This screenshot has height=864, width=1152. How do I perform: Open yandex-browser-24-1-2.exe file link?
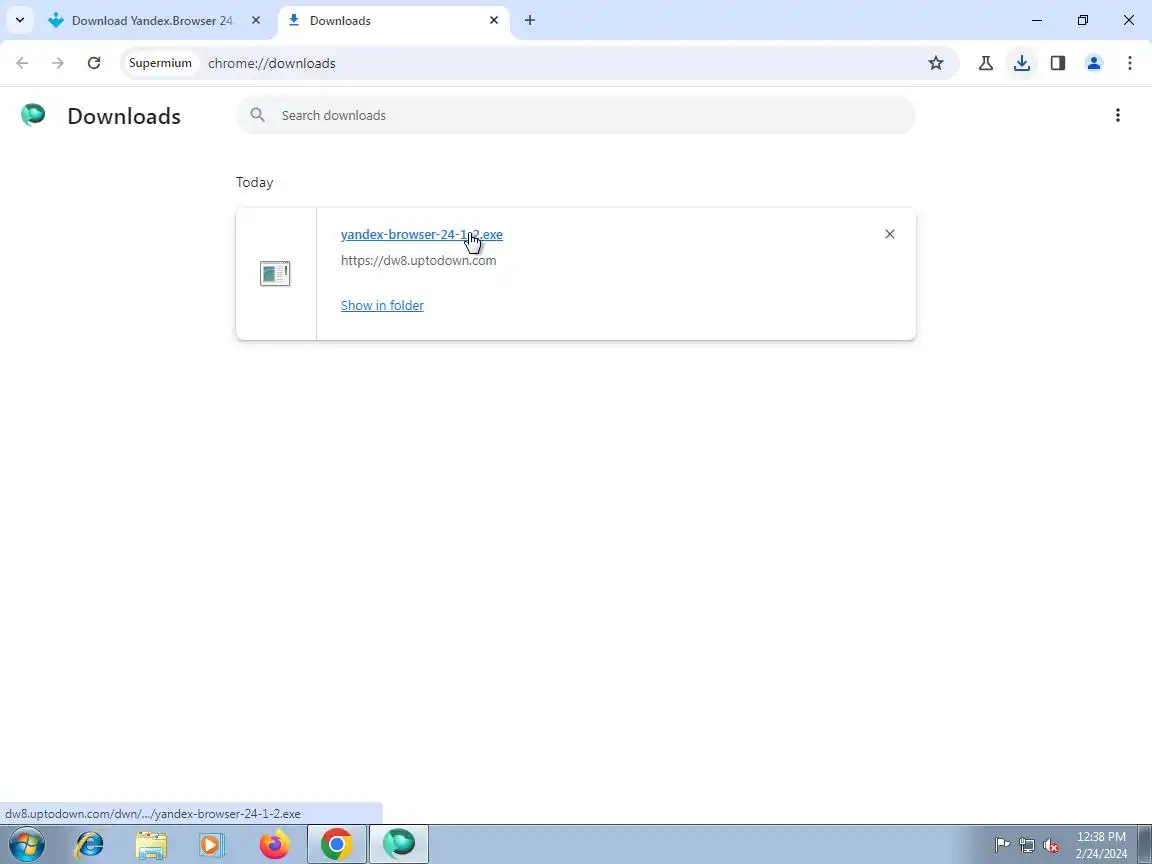(x=422, y=234)
